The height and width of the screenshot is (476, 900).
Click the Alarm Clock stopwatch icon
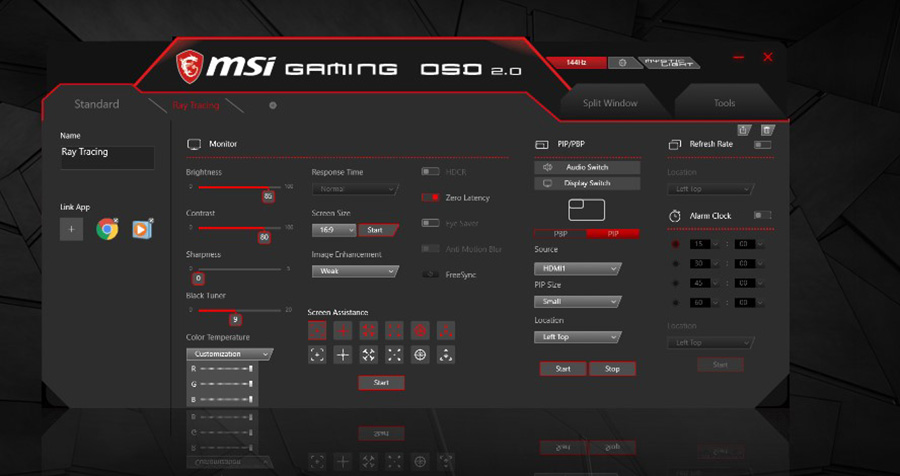[674, 216]
